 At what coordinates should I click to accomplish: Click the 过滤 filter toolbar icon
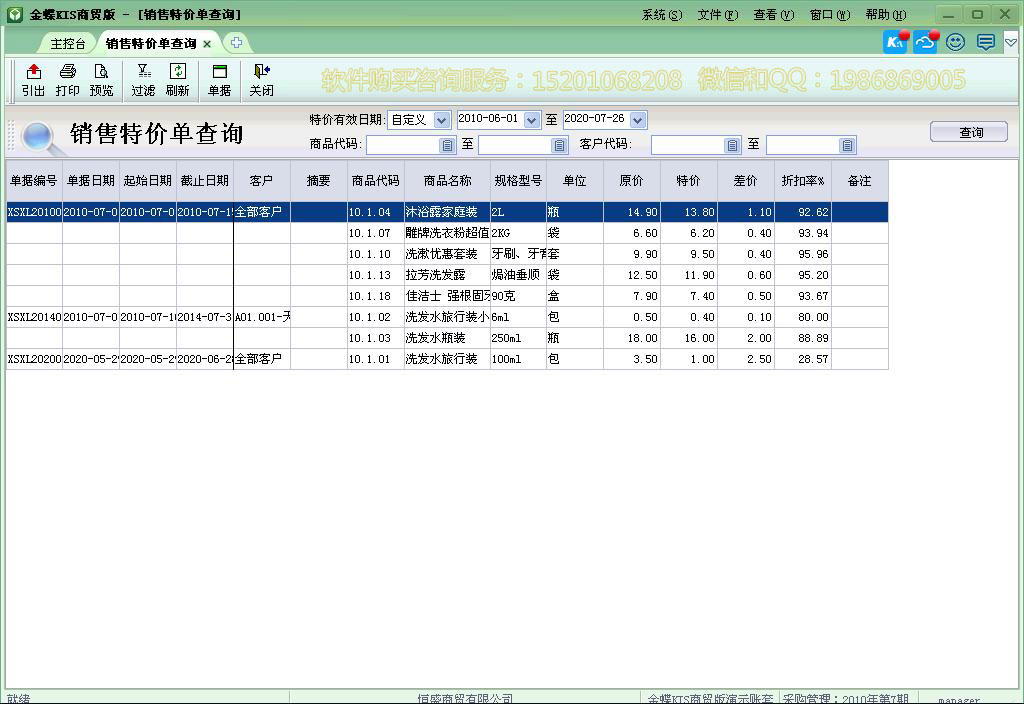point(143,80)
